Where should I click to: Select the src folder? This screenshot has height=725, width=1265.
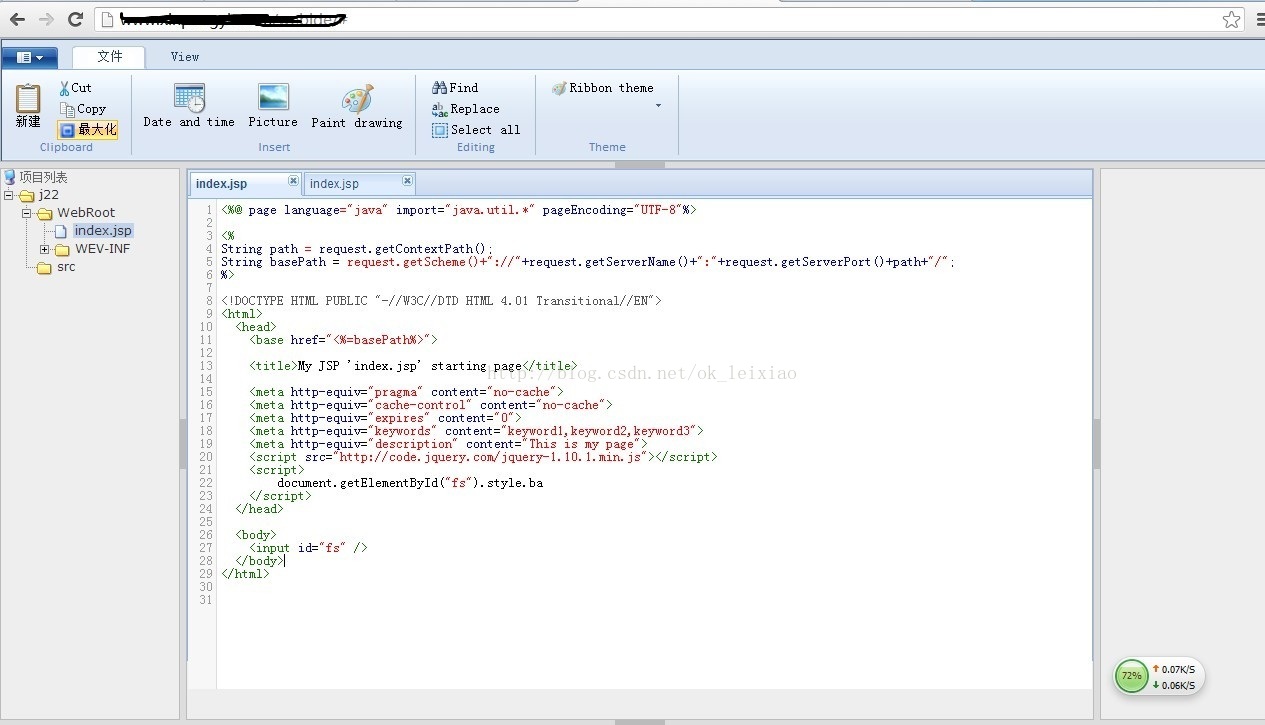pyautogui.click(x=66, y=267)
